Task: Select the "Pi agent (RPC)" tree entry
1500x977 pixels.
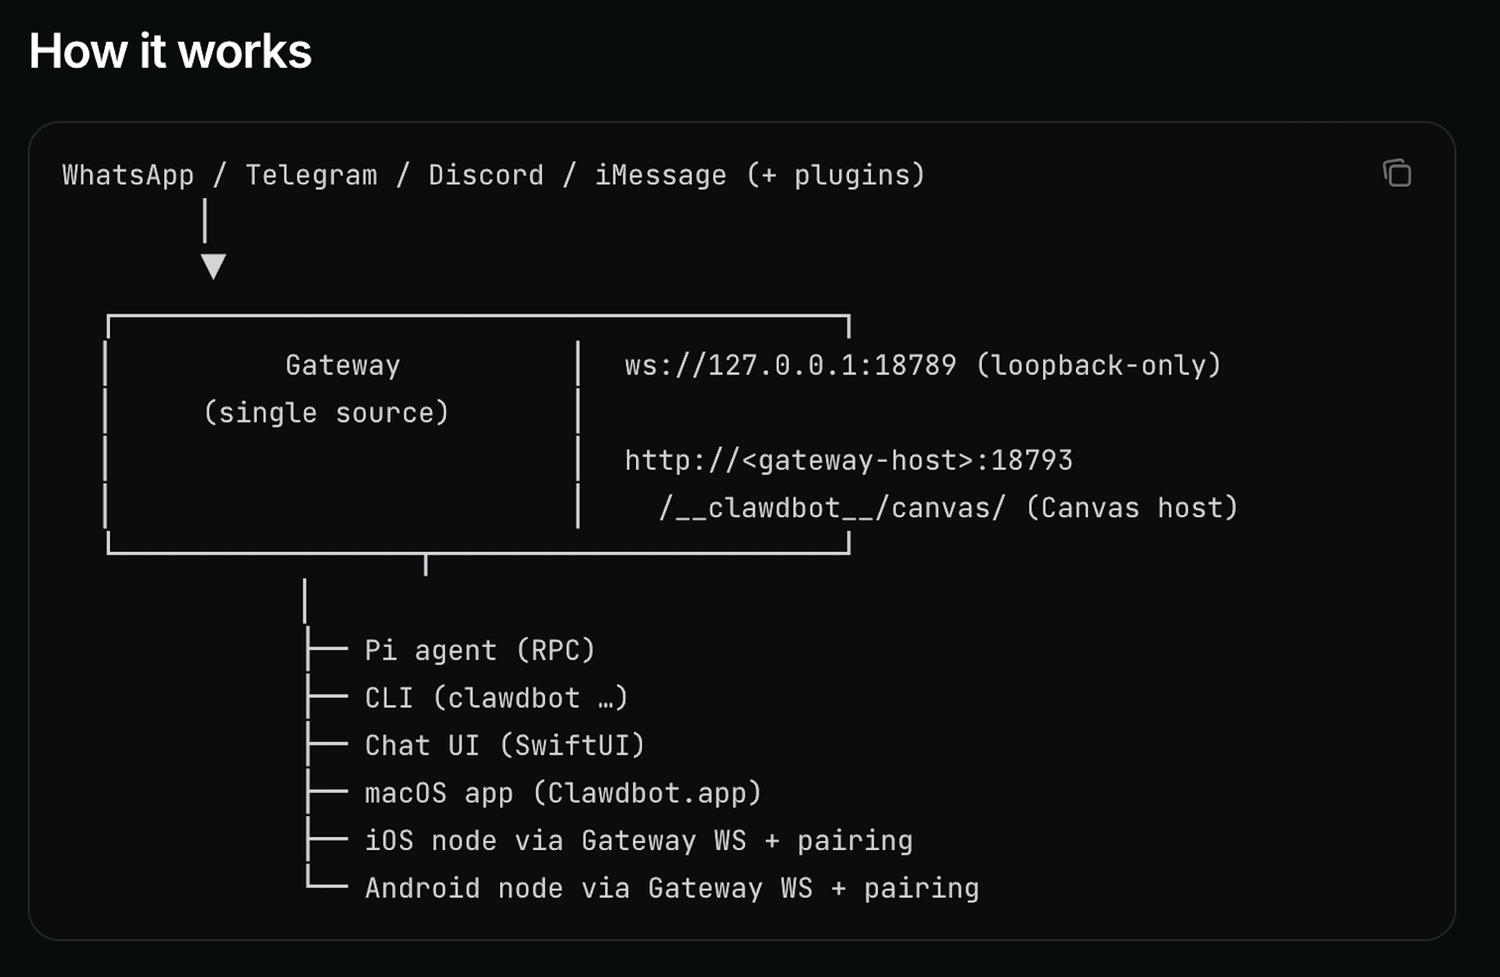Action: pos(479,650)
